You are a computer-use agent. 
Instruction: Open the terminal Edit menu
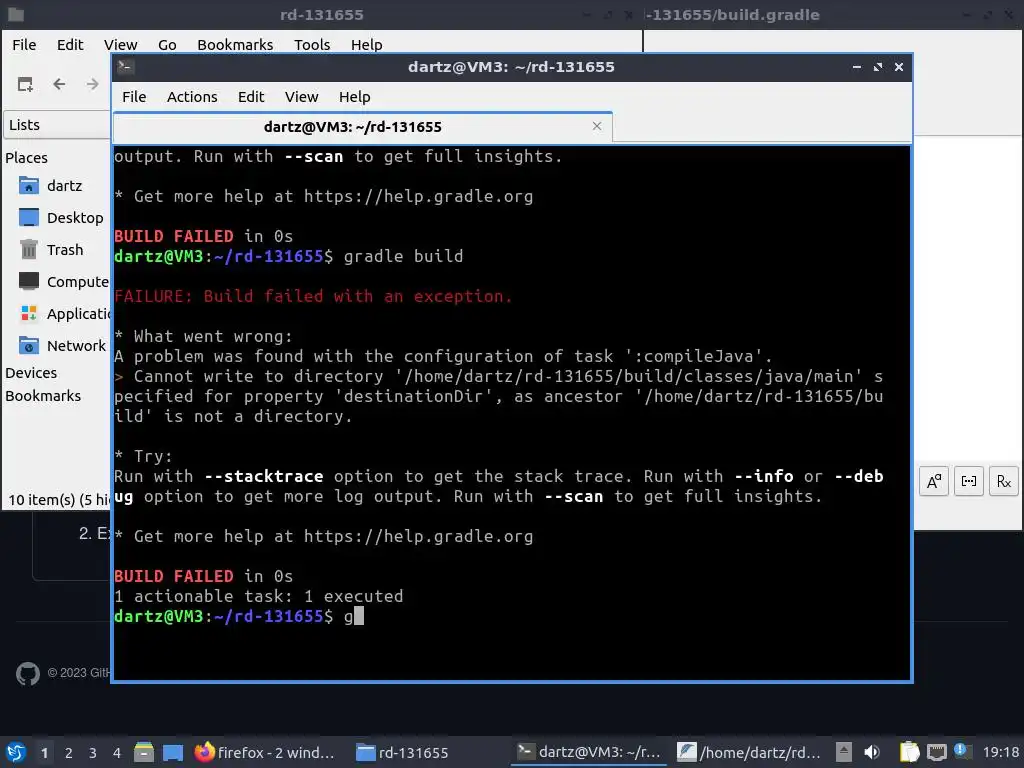point(251,97)
